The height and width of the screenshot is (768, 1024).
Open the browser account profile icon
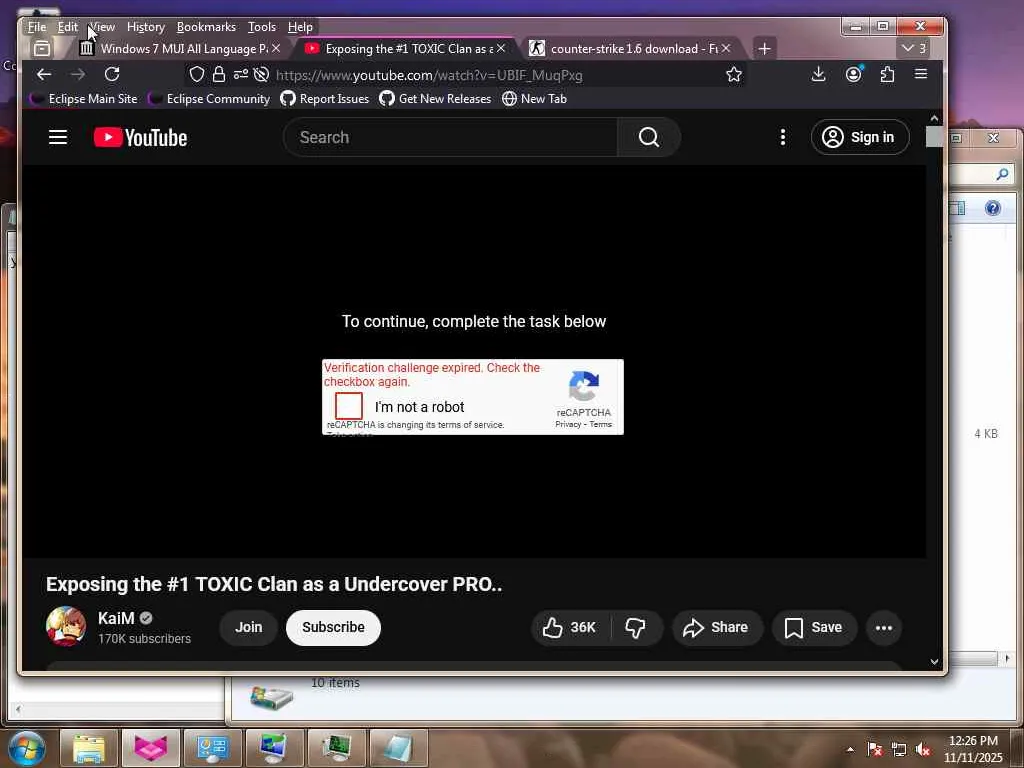coord(853,74)
